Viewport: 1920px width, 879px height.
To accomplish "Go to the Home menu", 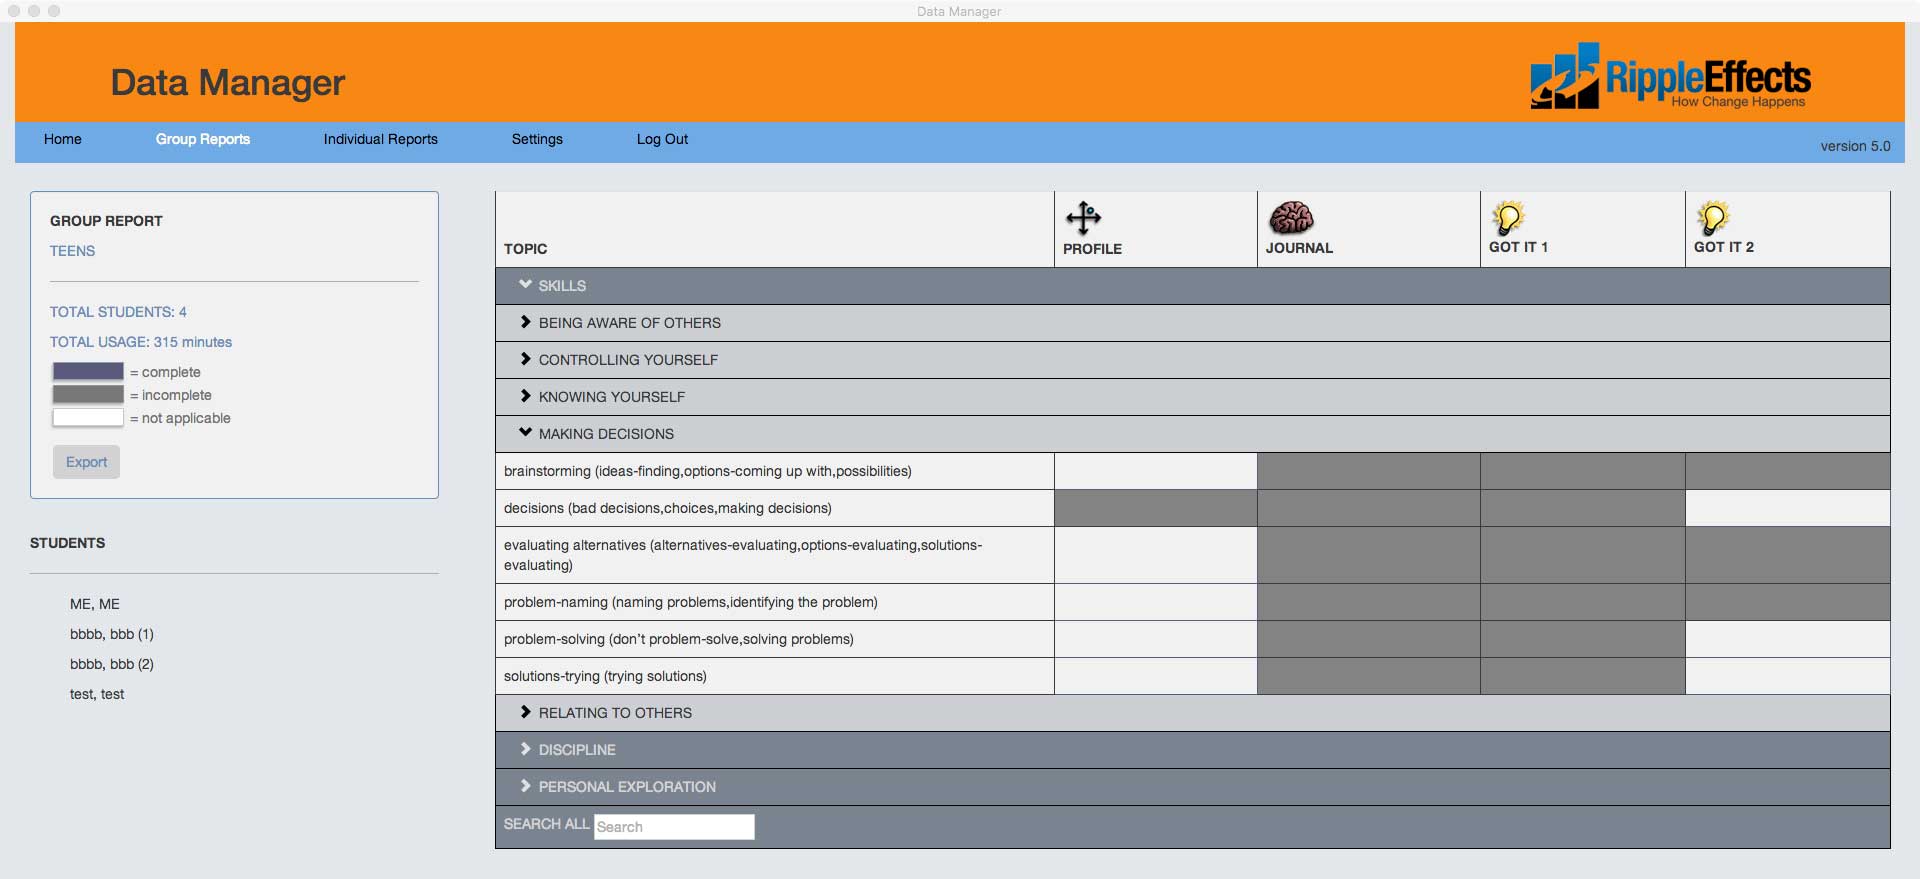I will pos(63,139).
